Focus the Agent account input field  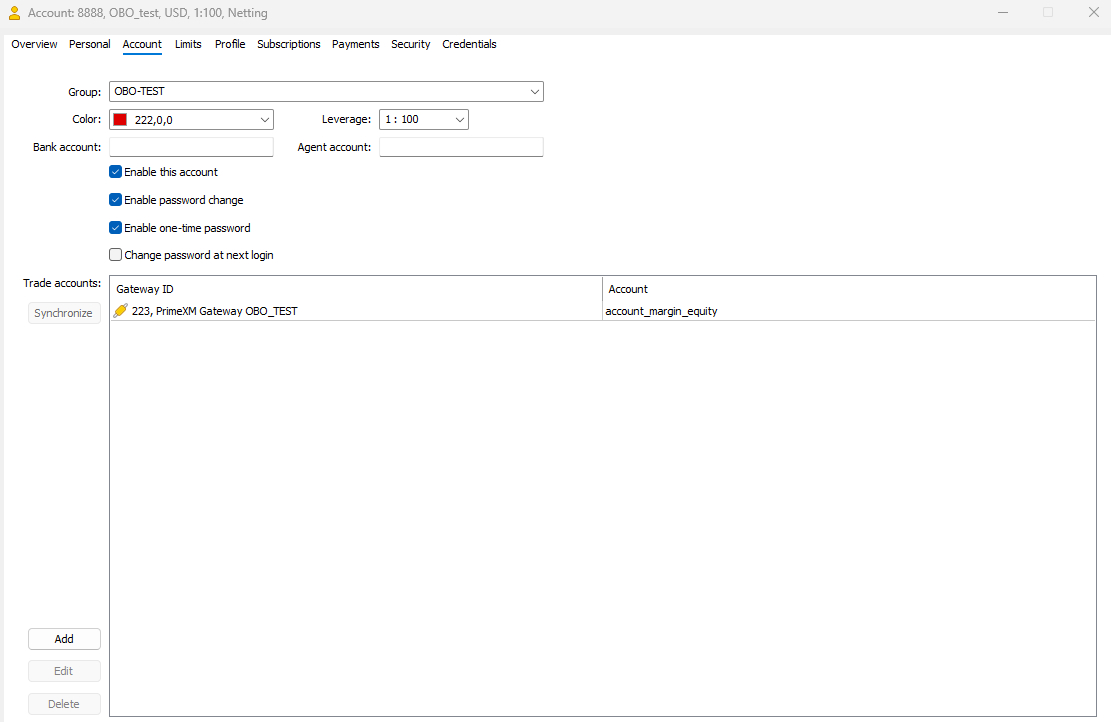click(461, 147)
